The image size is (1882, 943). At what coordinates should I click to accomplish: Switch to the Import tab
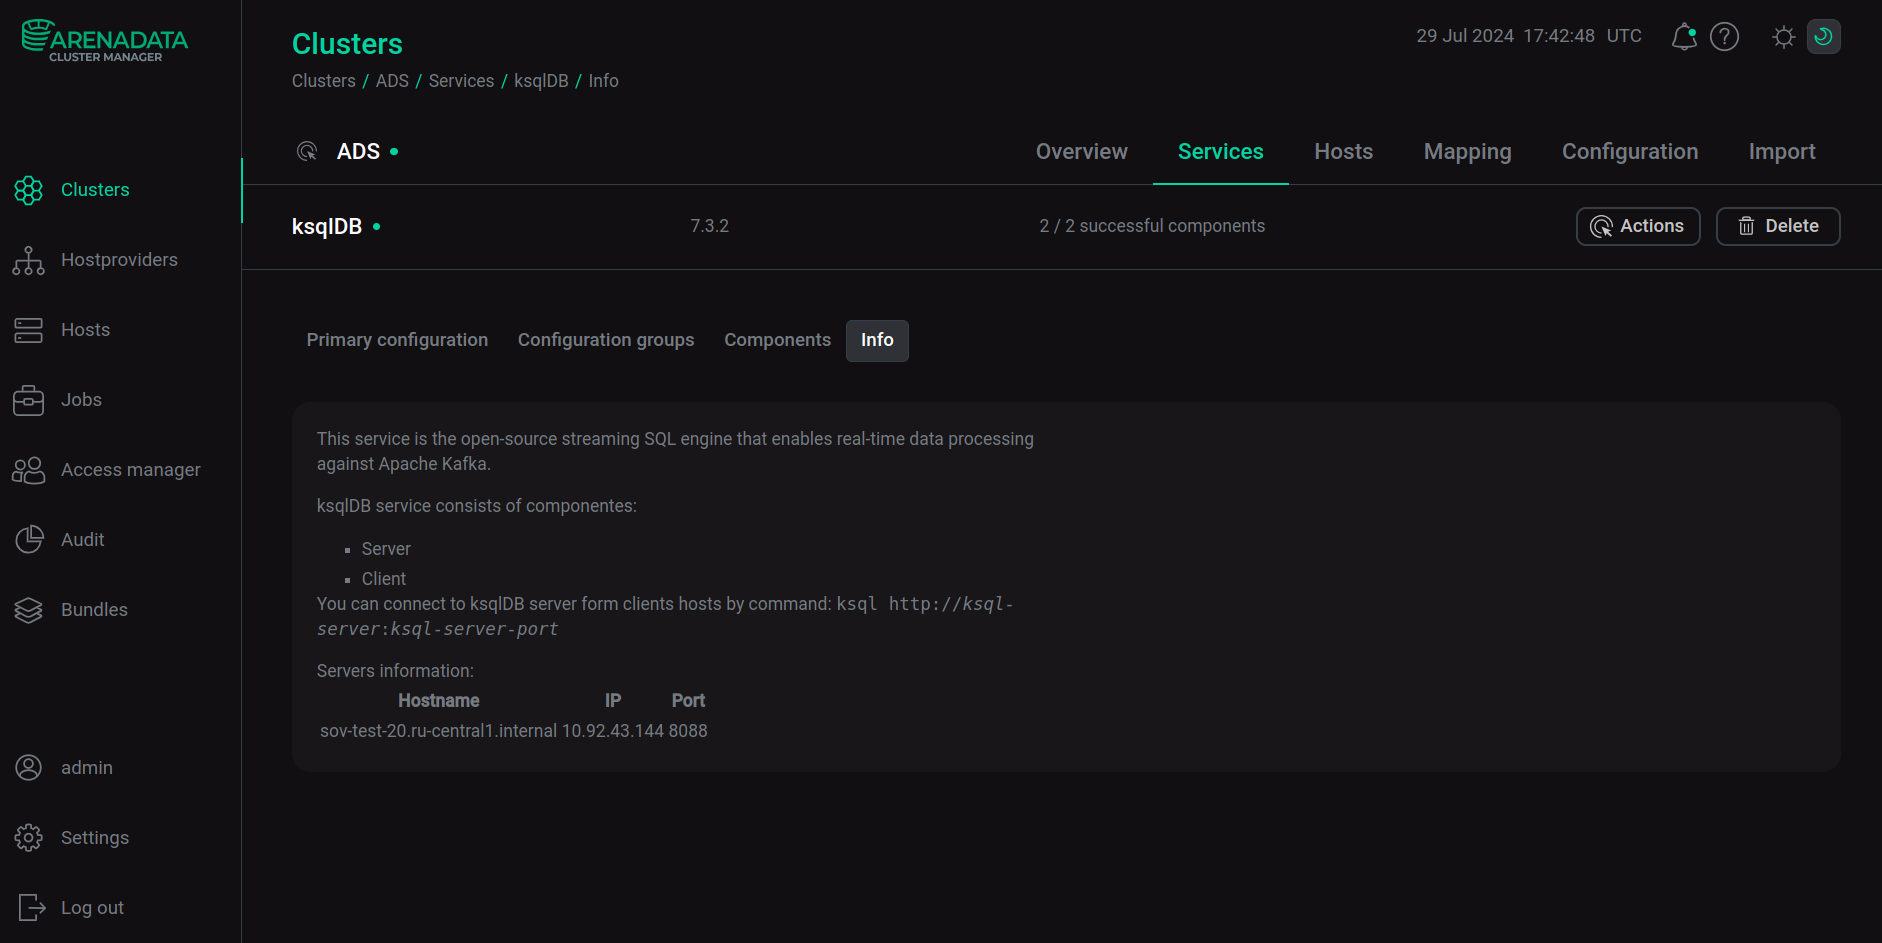pyautogui.click(x=1782, y=152)
